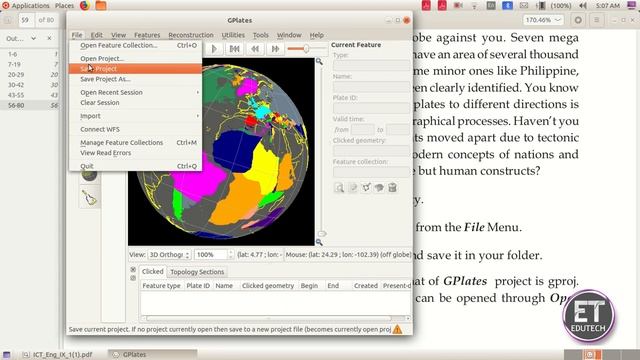Select the globe tool in the left toolbar

tap(89, 176)
